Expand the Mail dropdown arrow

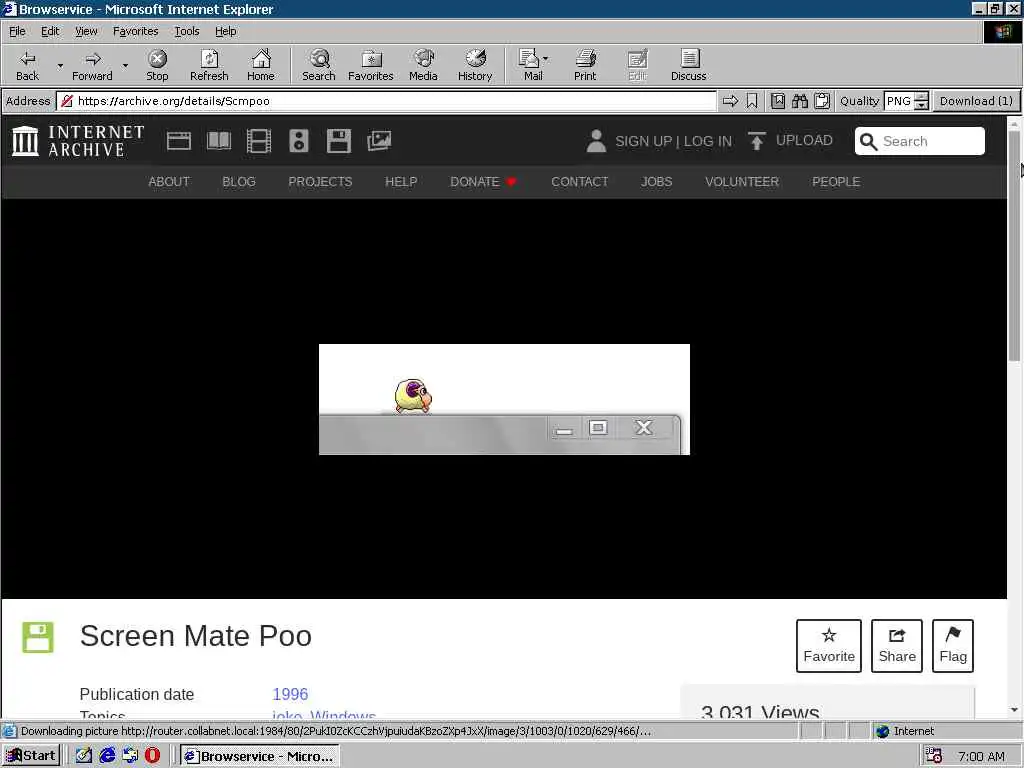(546, 59)
